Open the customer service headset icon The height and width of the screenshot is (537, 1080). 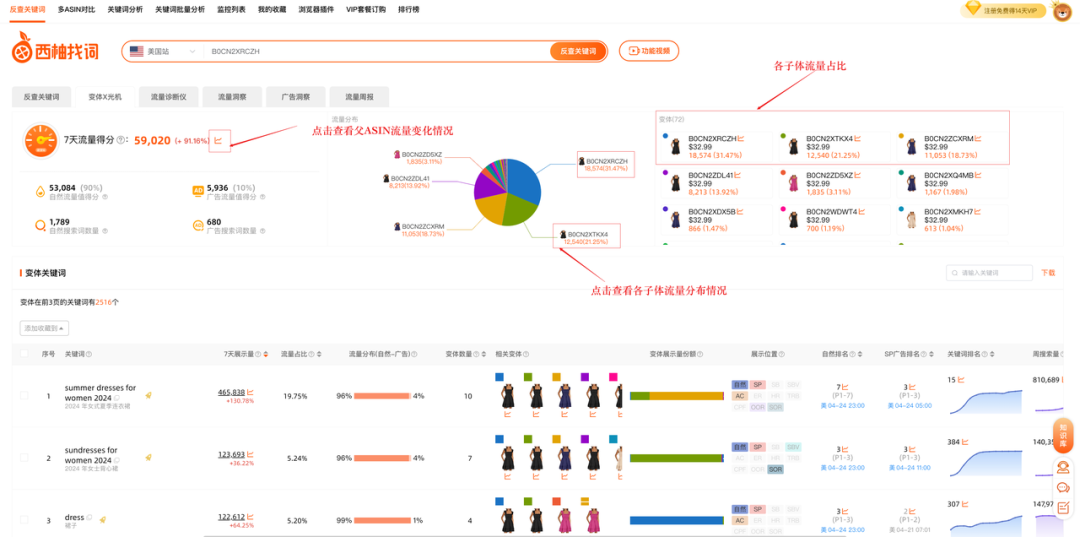(1063, 467)
